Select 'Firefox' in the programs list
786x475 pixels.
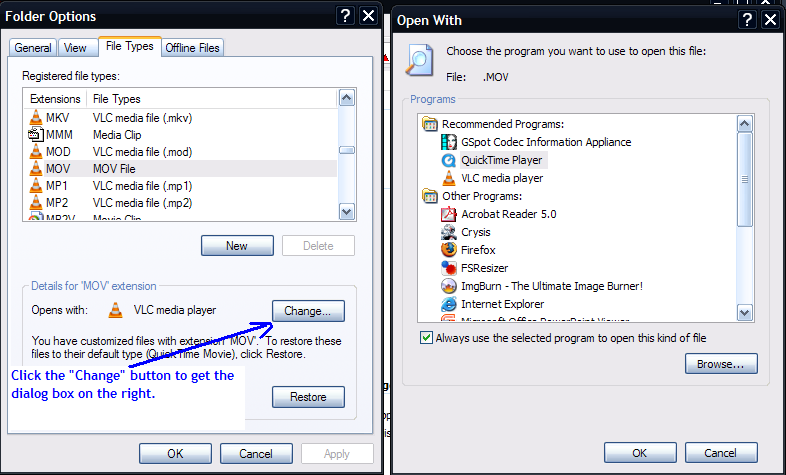pos(478,250)
